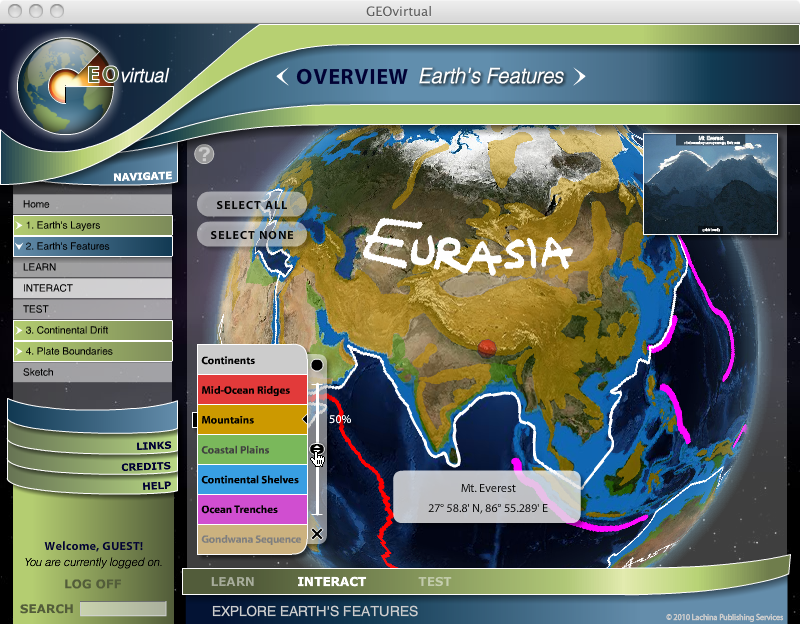Switch to the LEARN bottom tab
Viewport: 800px width, 624px height.
click(x=233, y=582)
